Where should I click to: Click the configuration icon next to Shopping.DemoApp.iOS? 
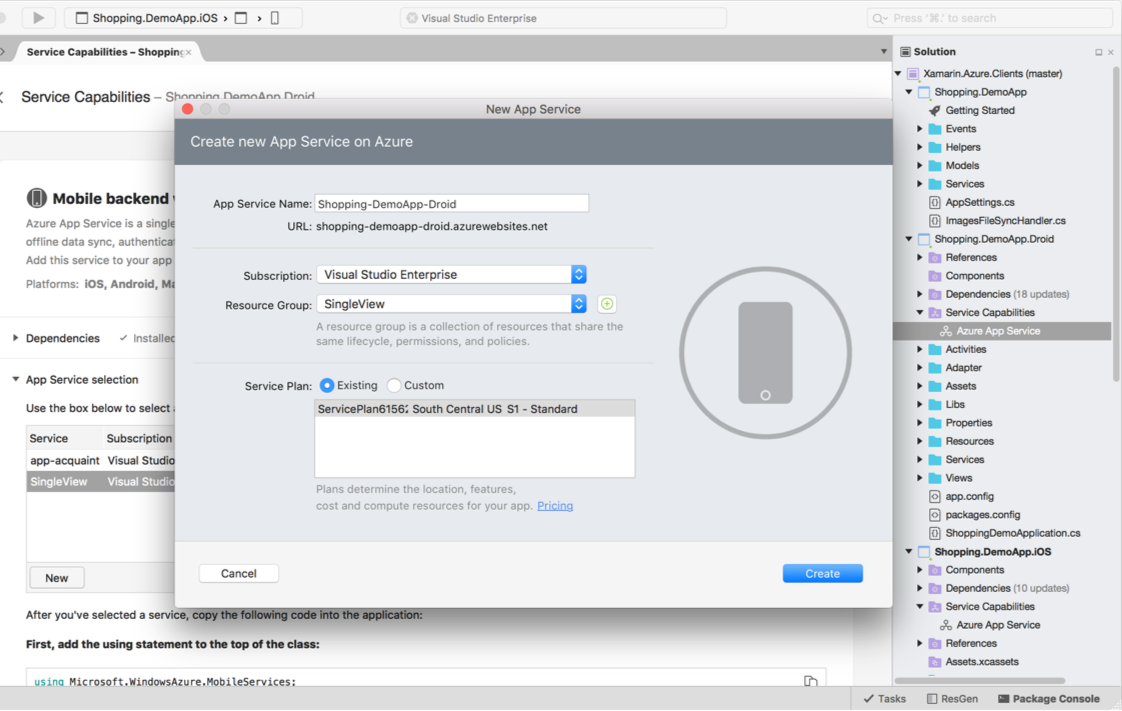241,18
